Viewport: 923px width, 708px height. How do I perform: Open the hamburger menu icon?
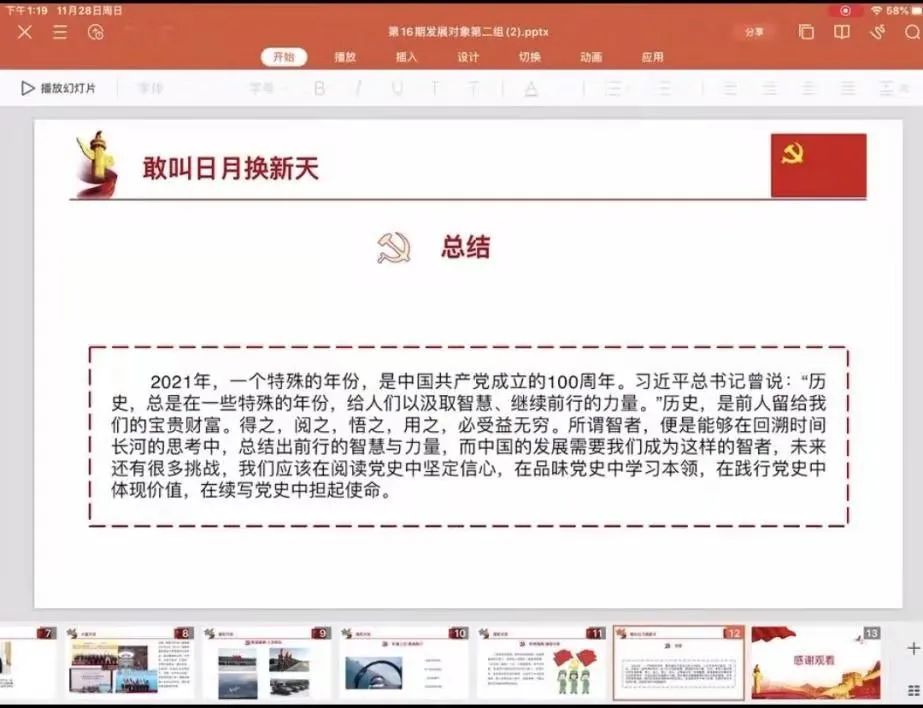click(x=60, y=32)
